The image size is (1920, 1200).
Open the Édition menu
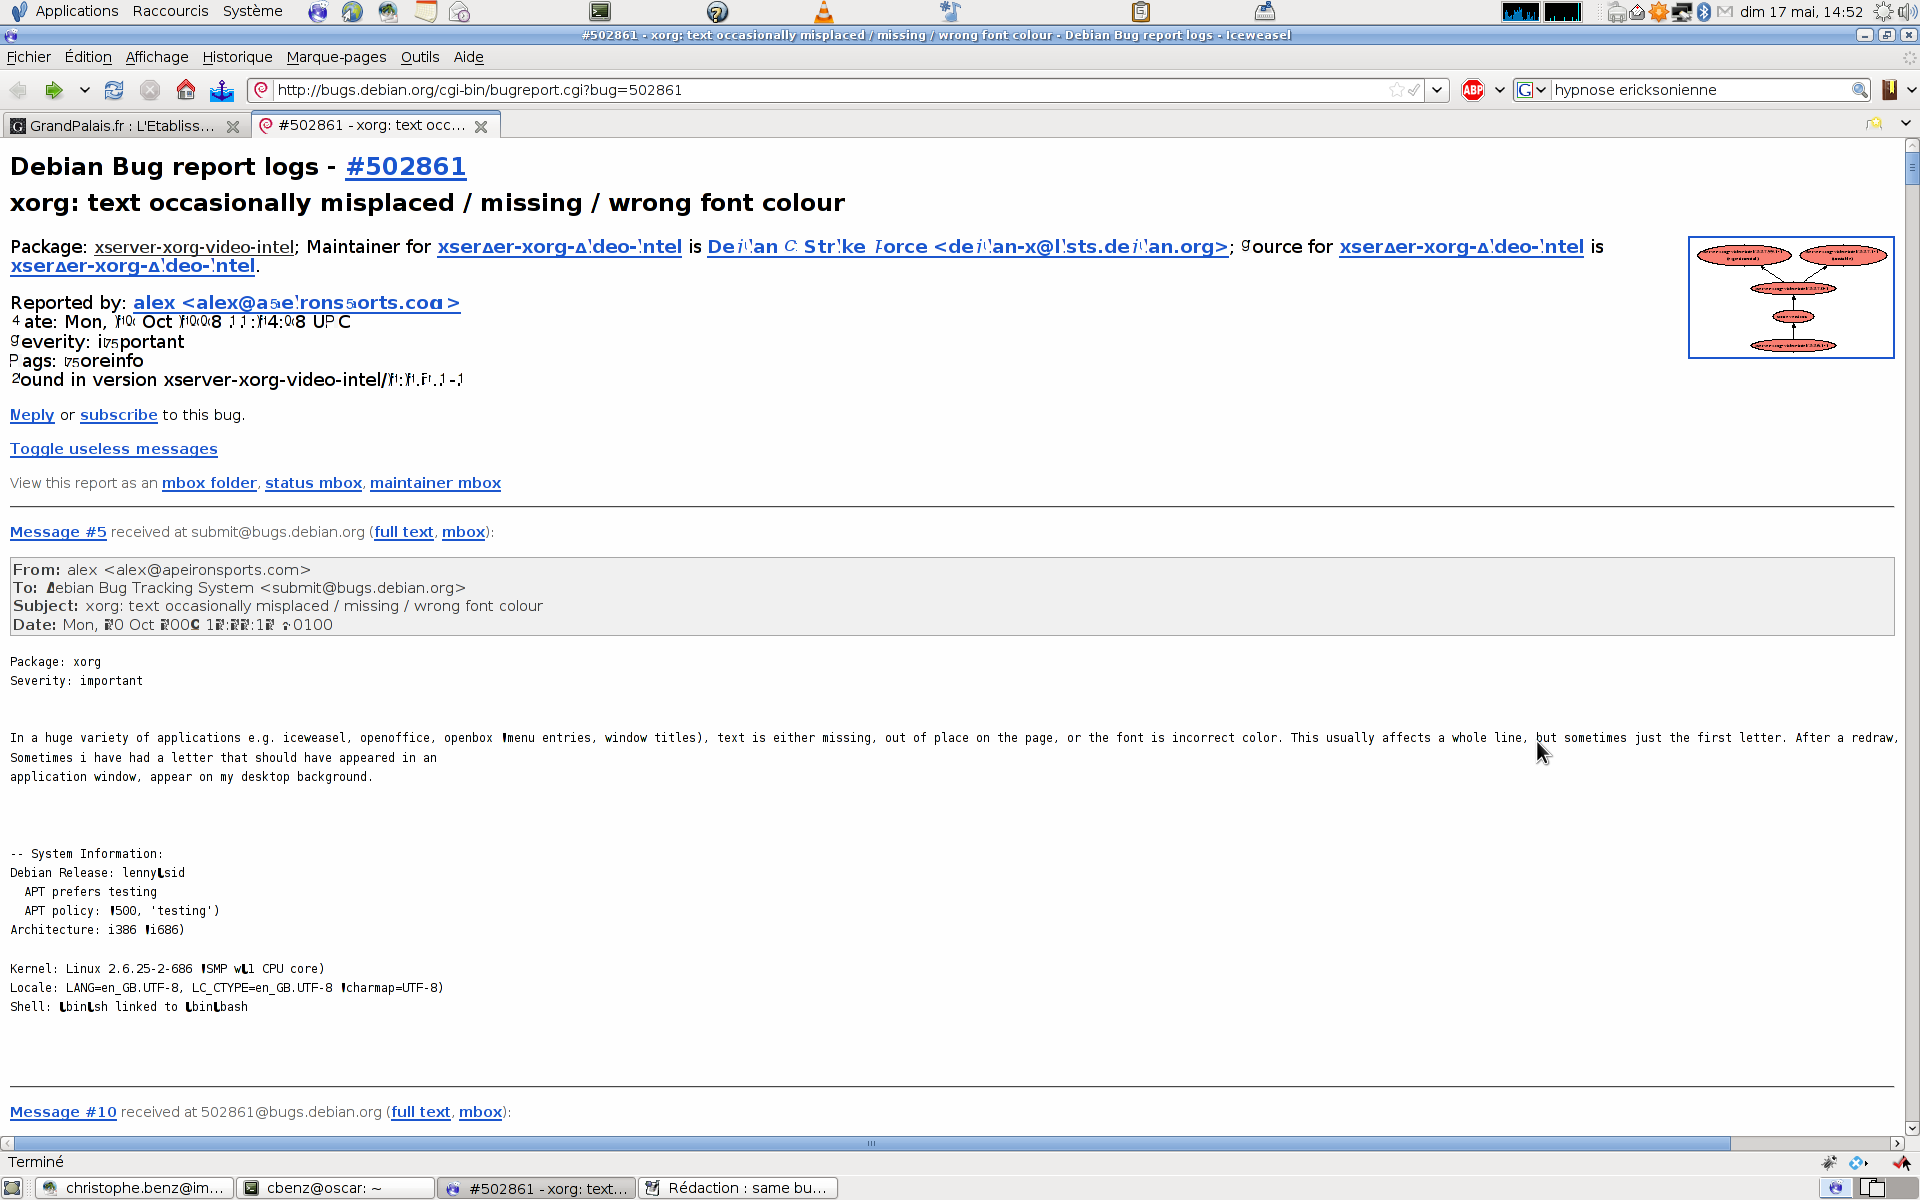[88, 57]
